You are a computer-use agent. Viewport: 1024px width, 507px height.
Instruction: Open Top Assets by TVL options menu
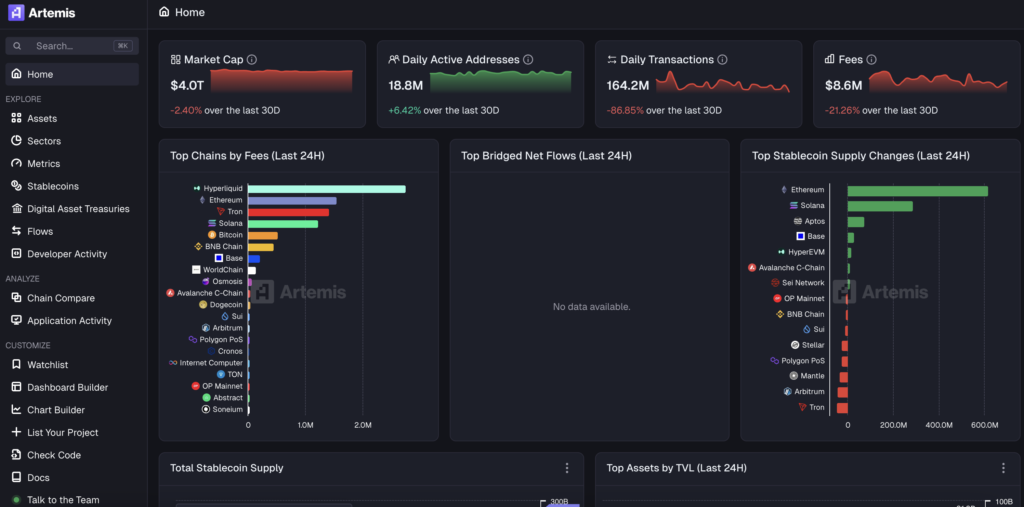pyautogui.click(x=1003, y=468)
